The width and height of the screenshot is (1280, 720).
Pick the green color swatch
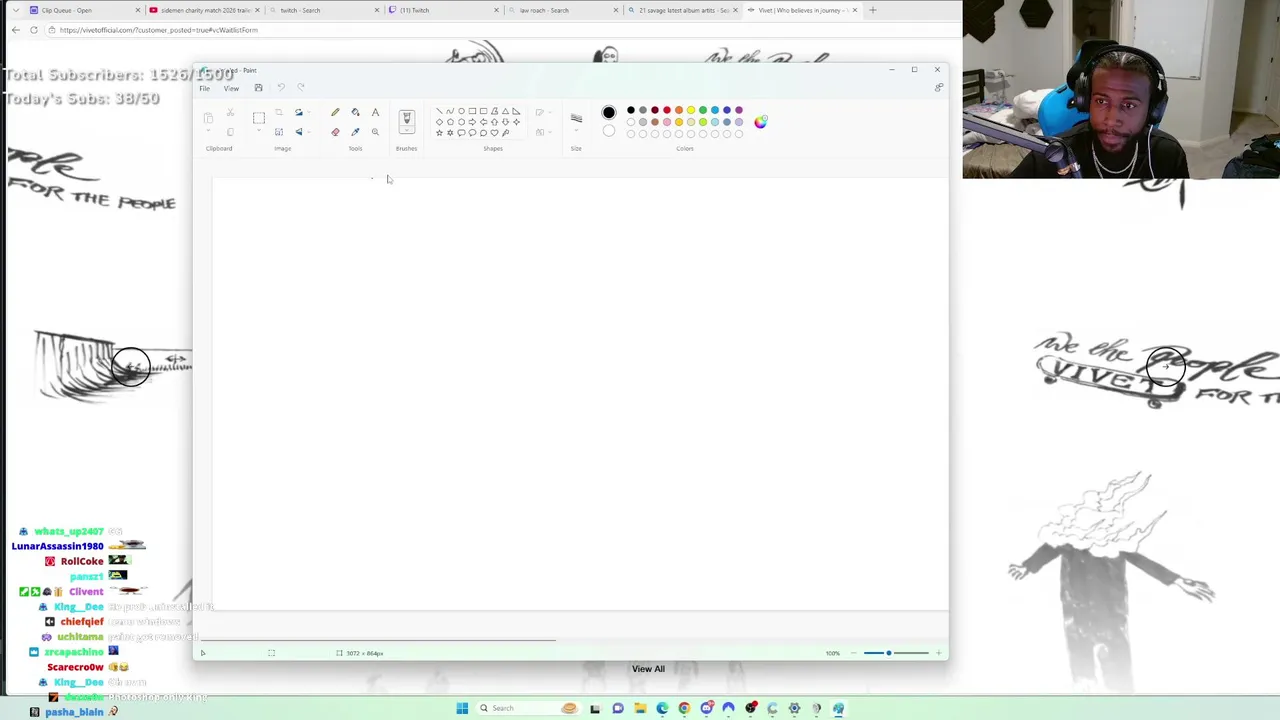click(x=703, y=111)
